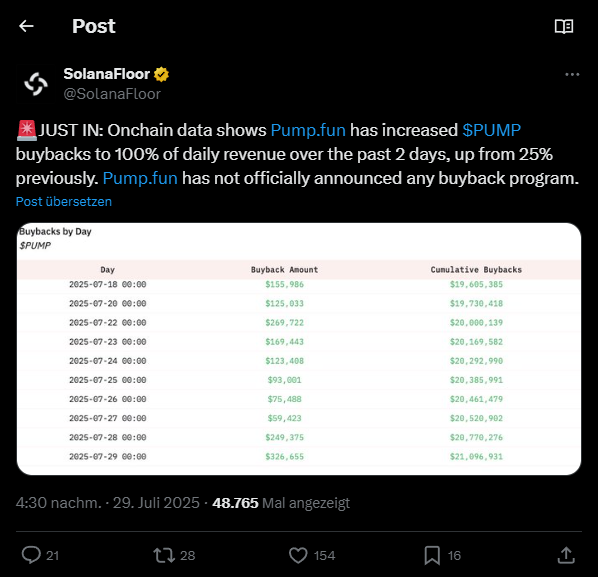Click the @SolanaFloor handle
The image size is (598, 577).
(112, 94)
